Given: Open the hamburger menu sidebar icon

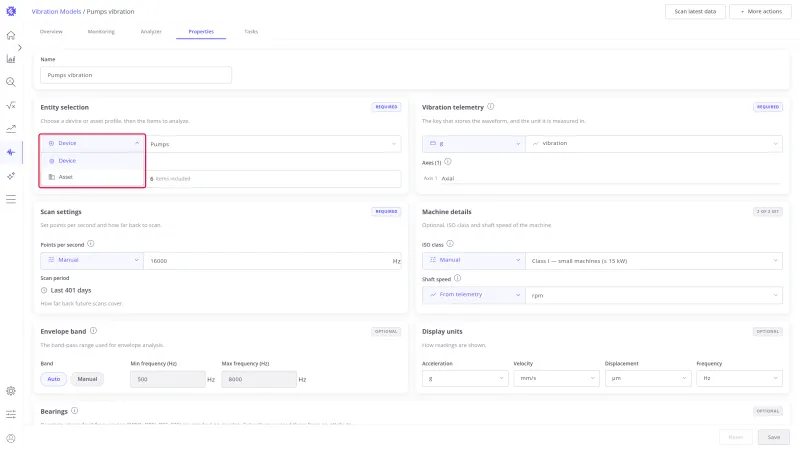Looking at the screenshot, I should point(11,199).
